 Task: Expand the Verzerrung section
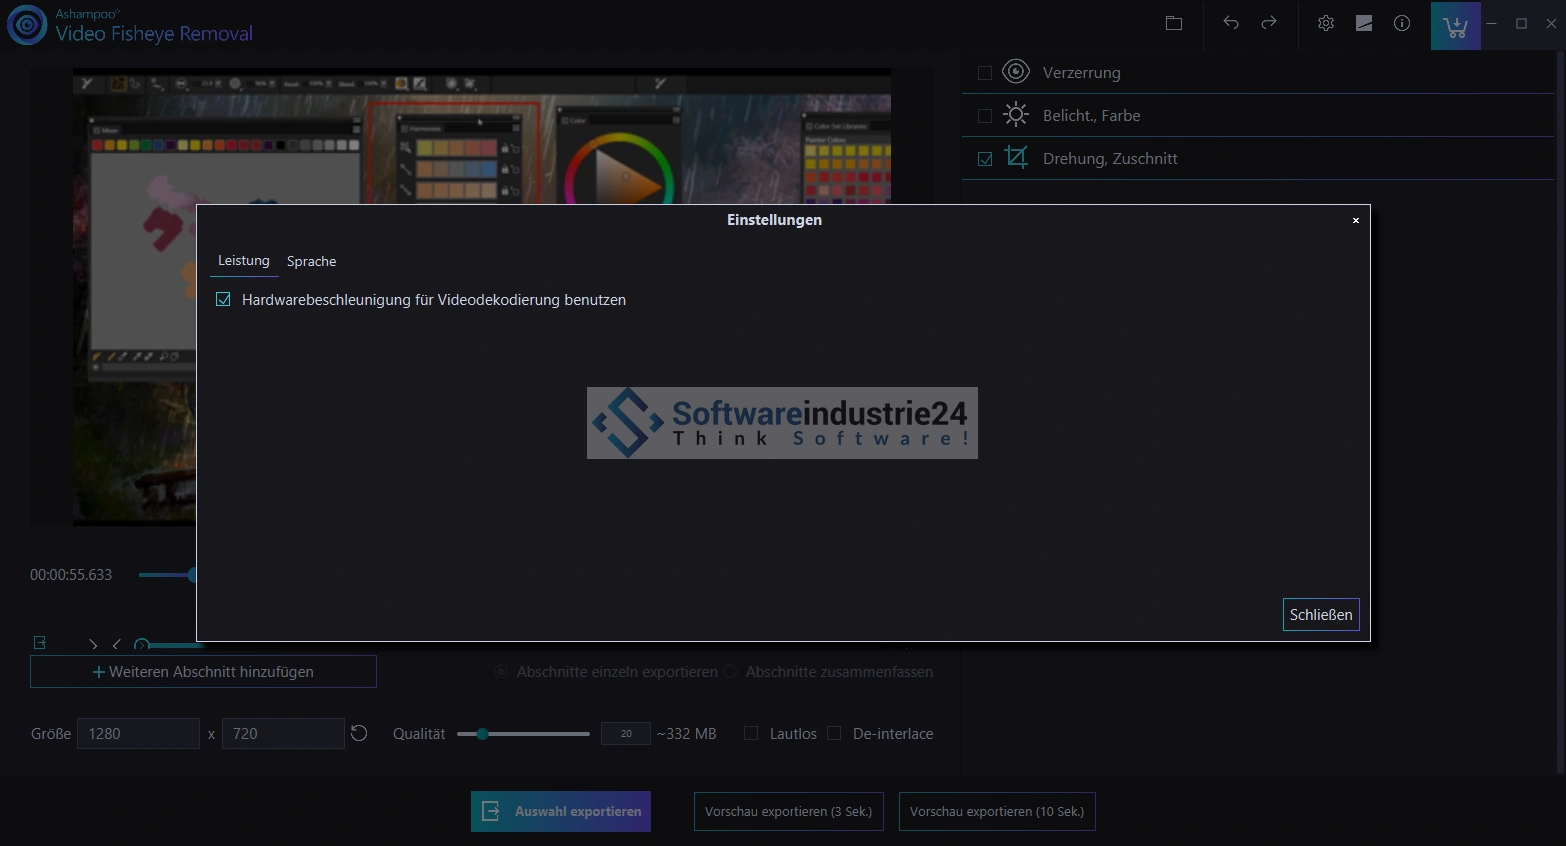[1081, 73]
